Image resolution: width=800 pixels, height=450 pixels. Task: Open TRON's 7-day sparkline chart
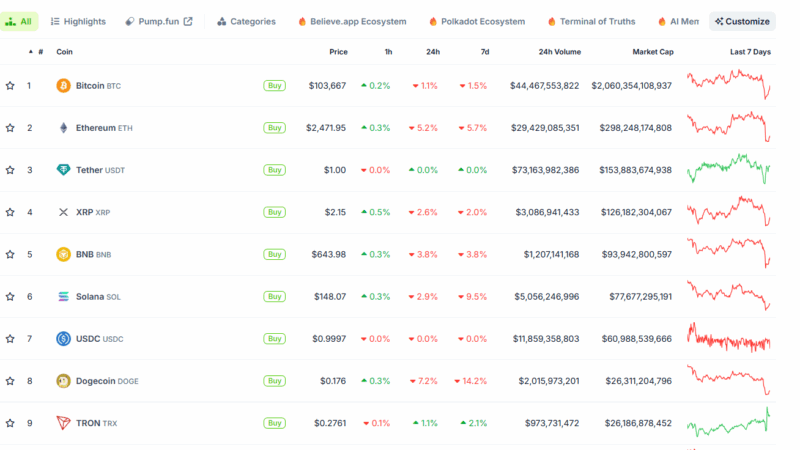coord(729,422)
